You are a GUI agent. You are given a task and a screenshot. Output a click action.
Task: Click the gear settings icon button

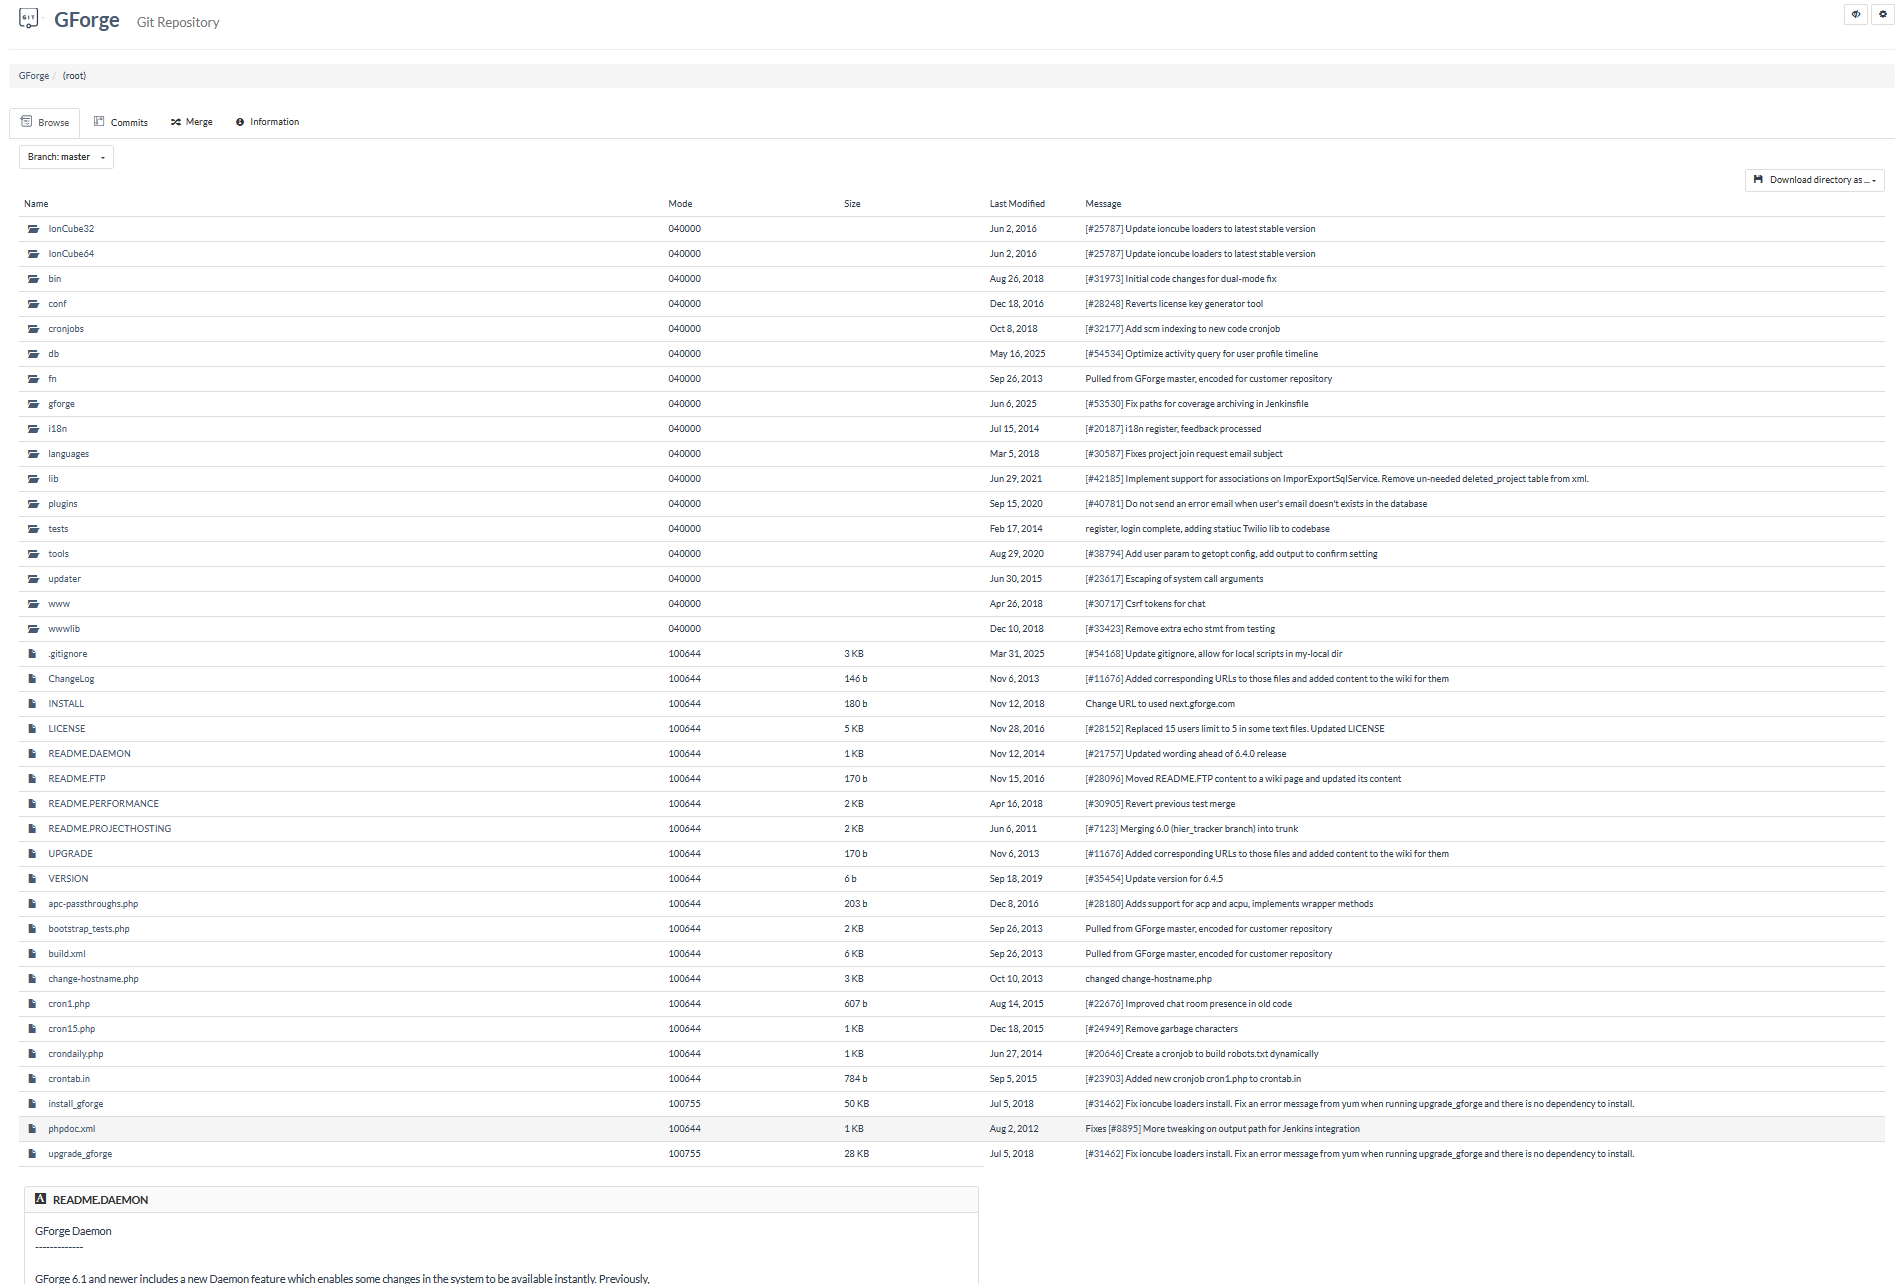click(x=1882, y=14)
